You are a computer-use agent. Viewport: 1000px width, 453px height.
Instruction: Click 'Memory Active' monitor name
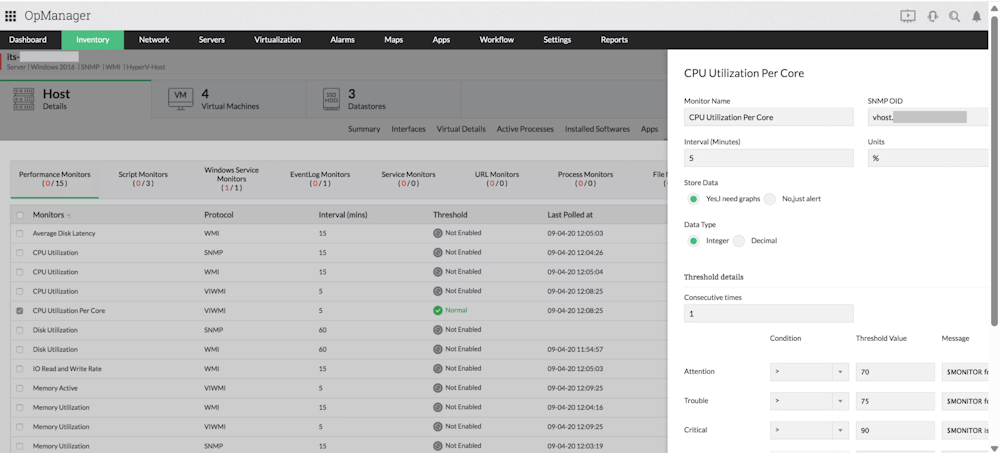coord(55,388)
